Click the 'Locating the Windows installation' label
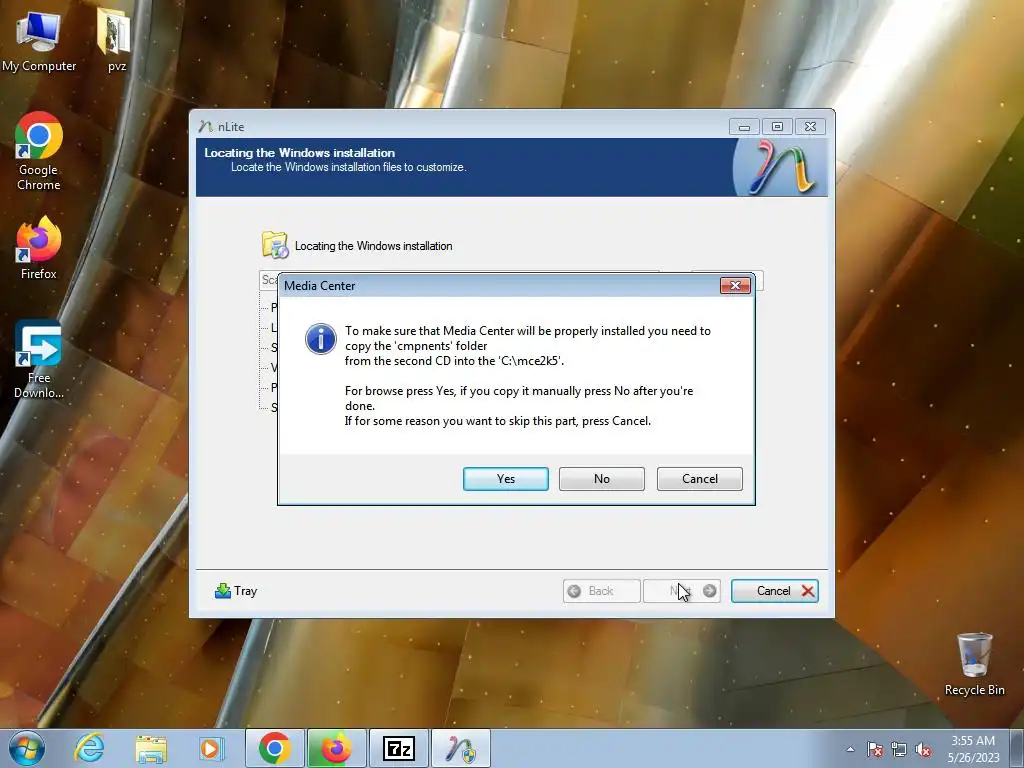 coord(374,246)
